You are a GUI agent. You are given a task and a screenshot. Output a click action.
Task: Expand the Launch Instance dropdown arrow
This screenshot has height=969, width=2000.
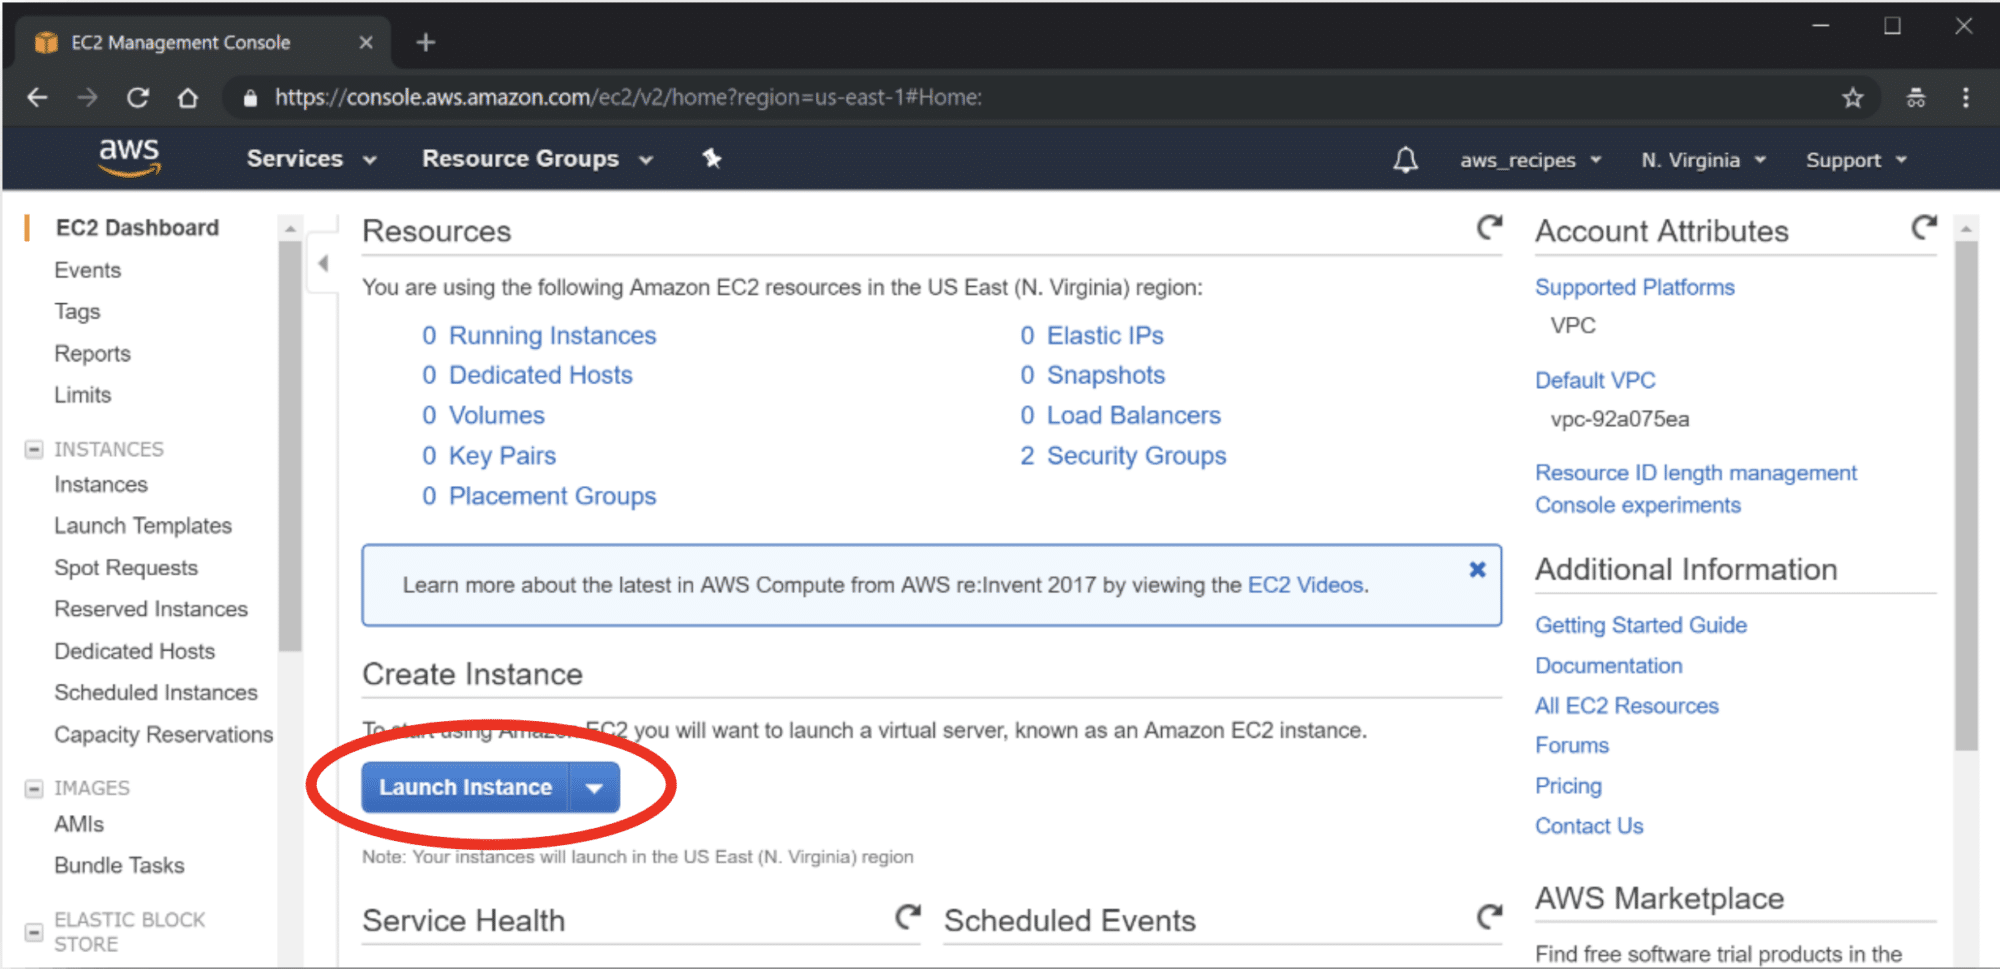595,788
